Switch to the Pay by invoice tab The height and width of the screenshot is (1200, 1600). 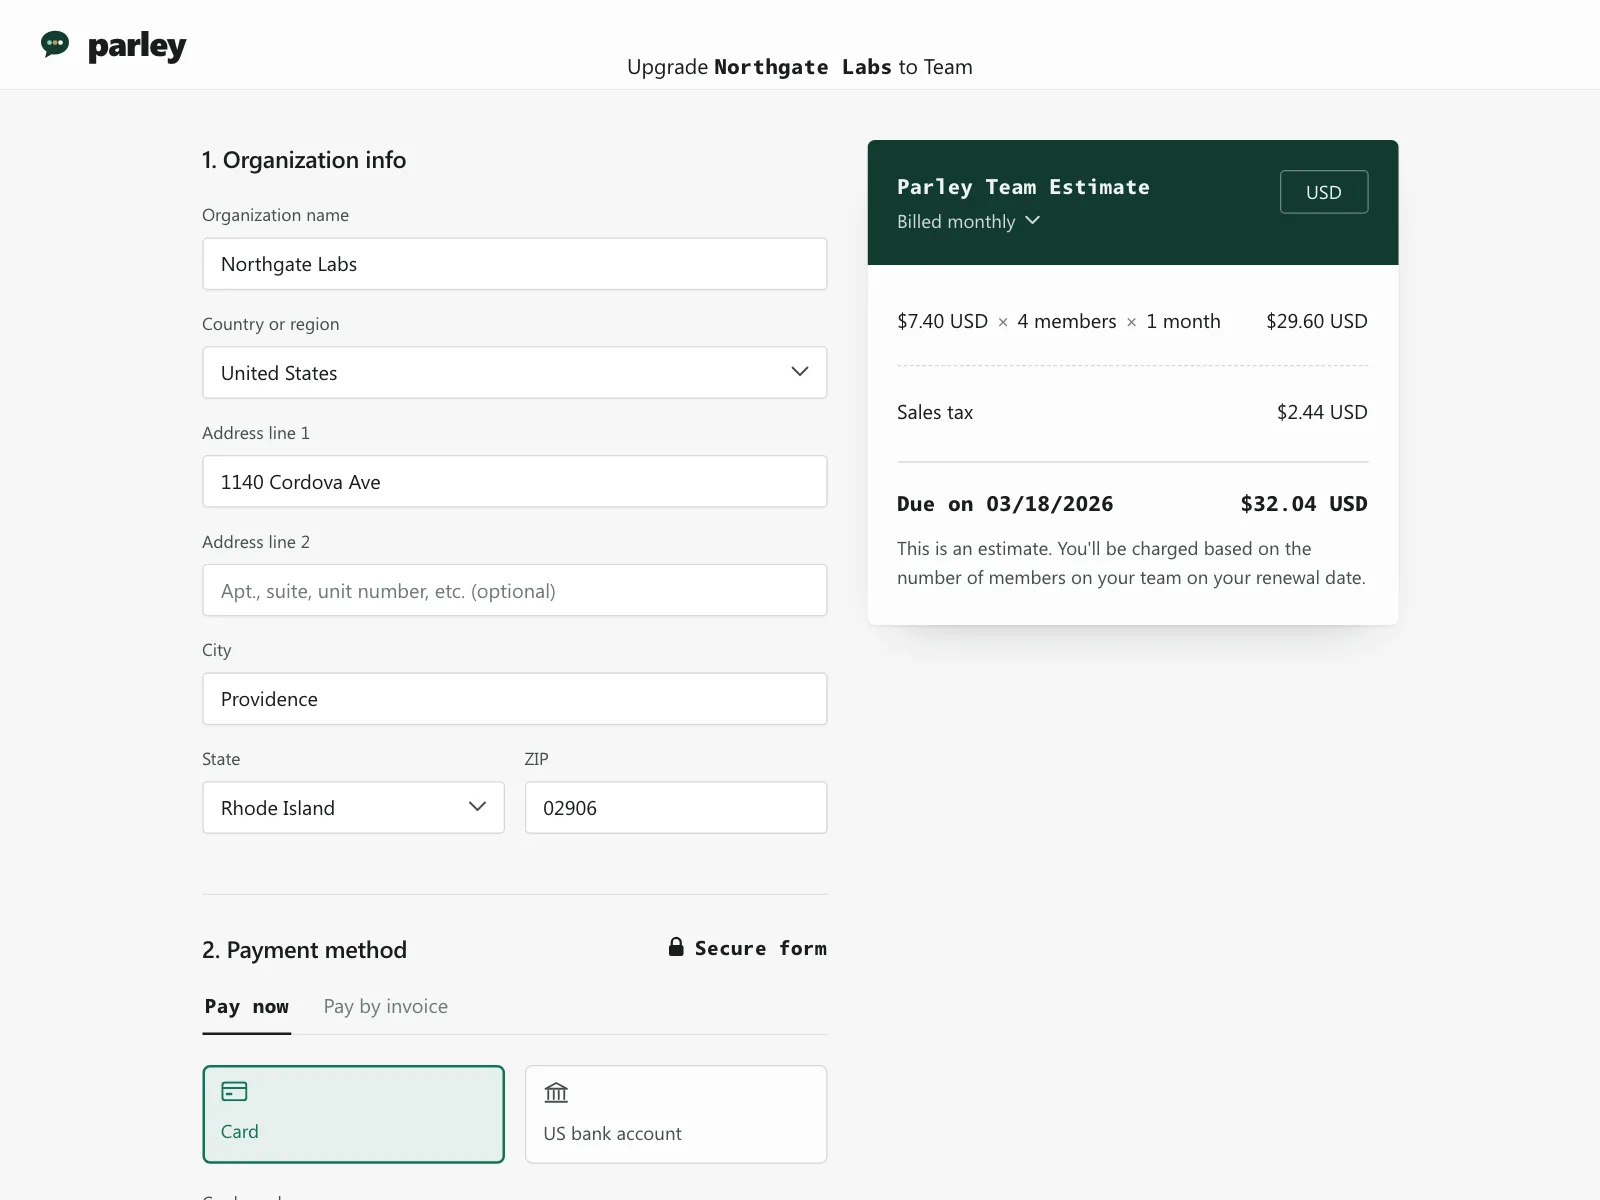pos(386,1007)
